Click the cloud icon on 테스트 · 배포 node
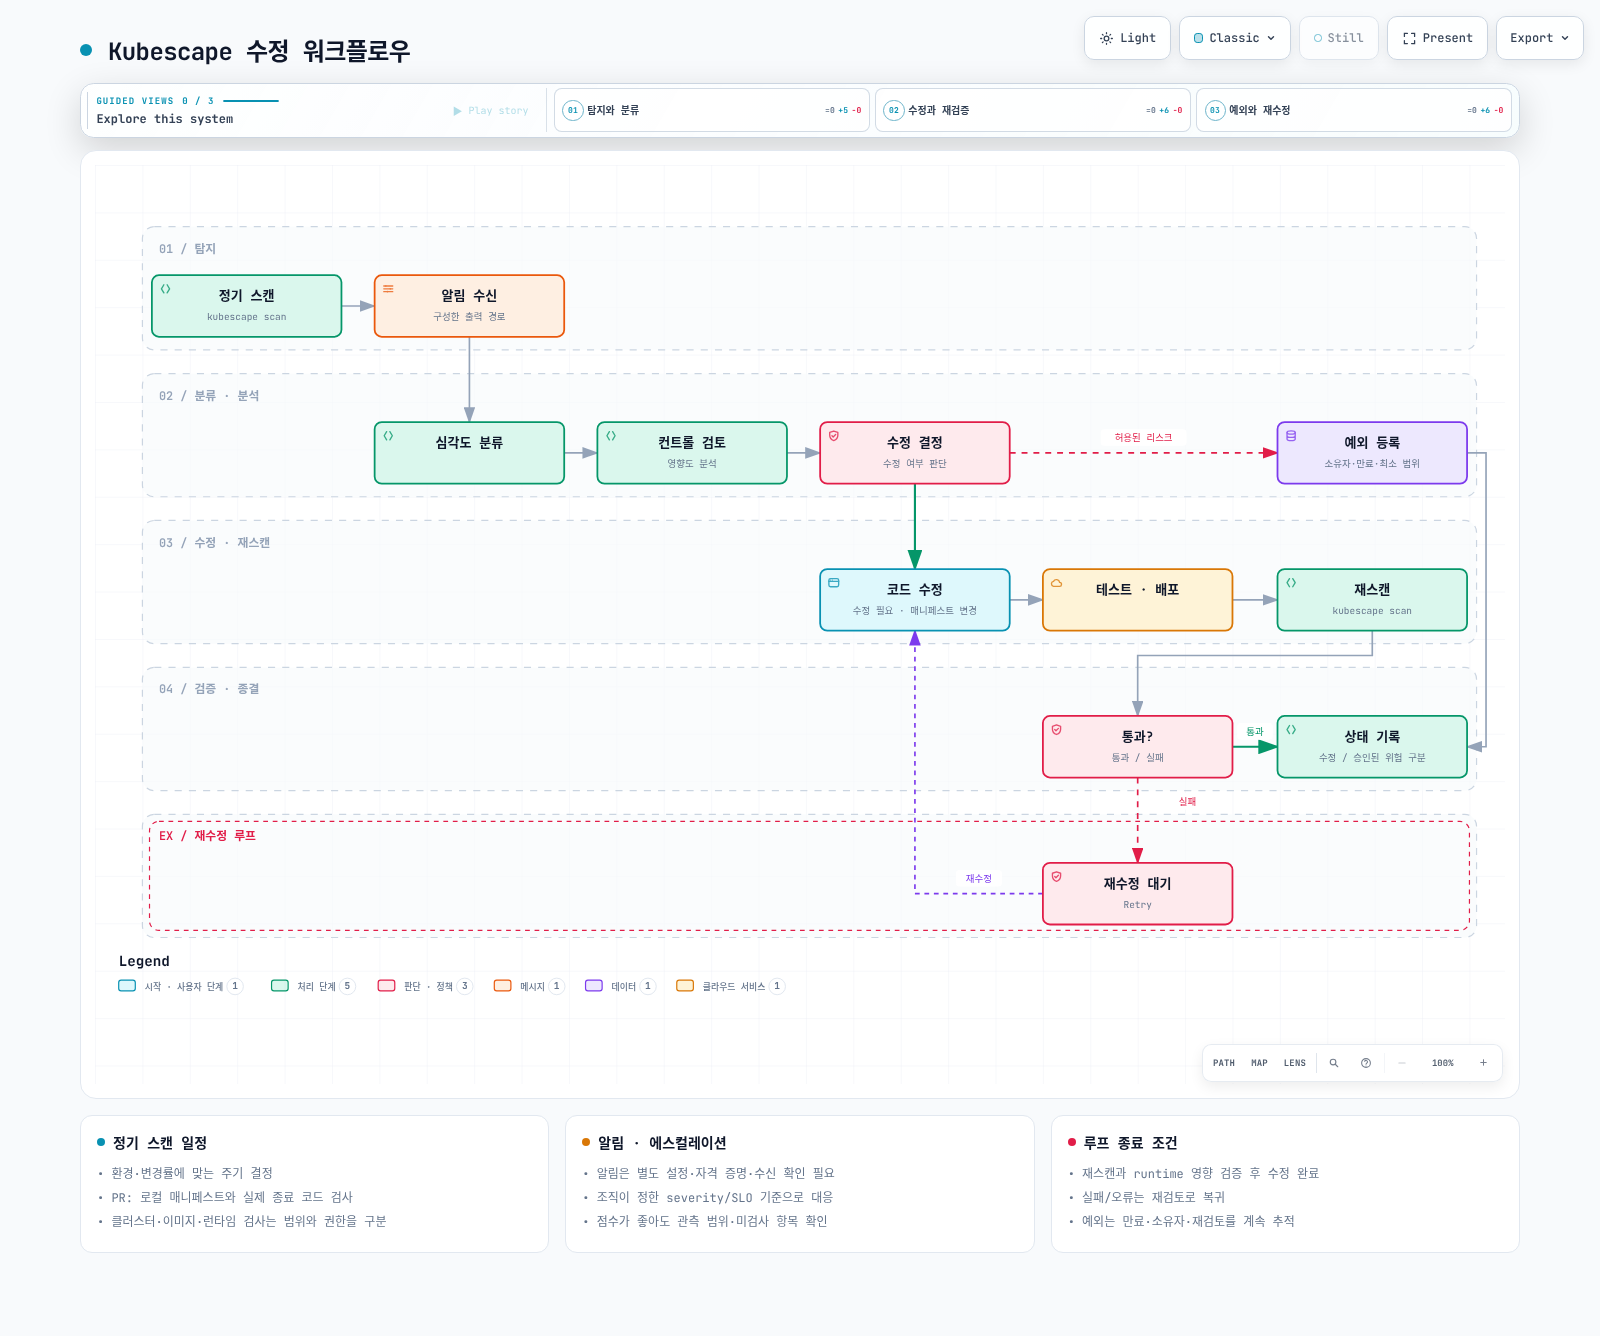 coord(1056,583)
